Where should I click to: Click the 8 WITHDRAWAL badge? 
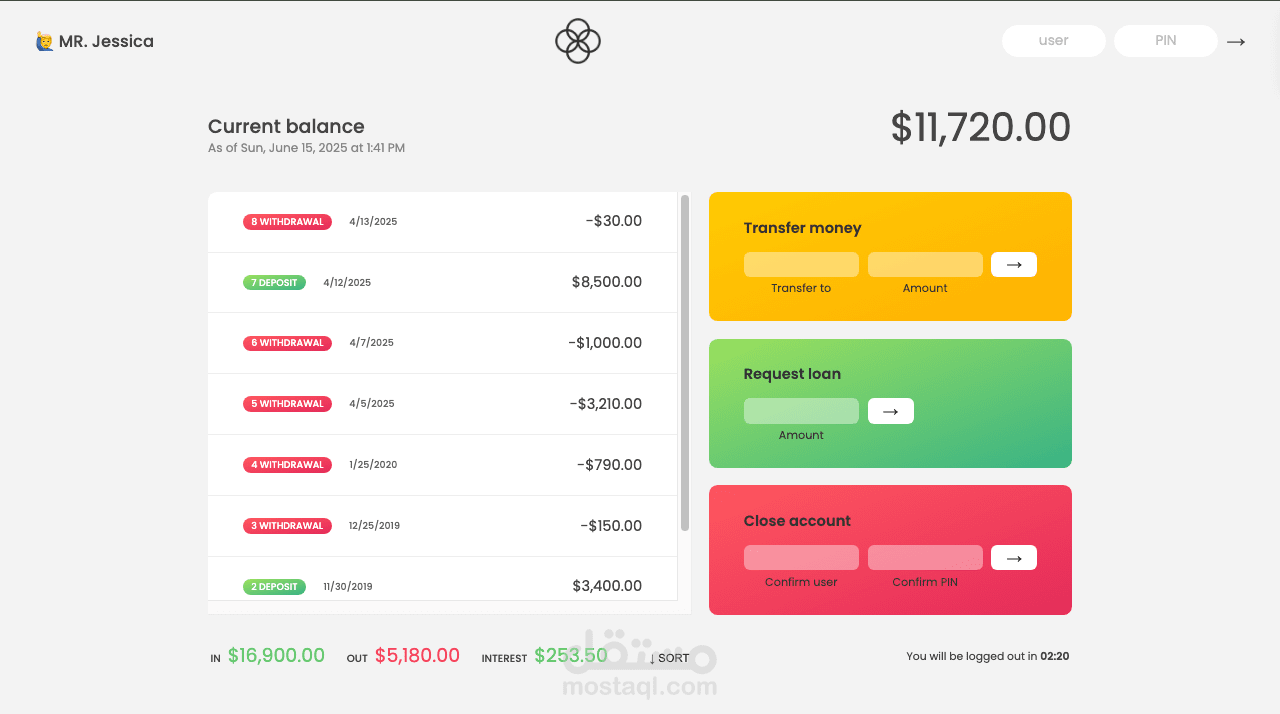pos(287,222)
